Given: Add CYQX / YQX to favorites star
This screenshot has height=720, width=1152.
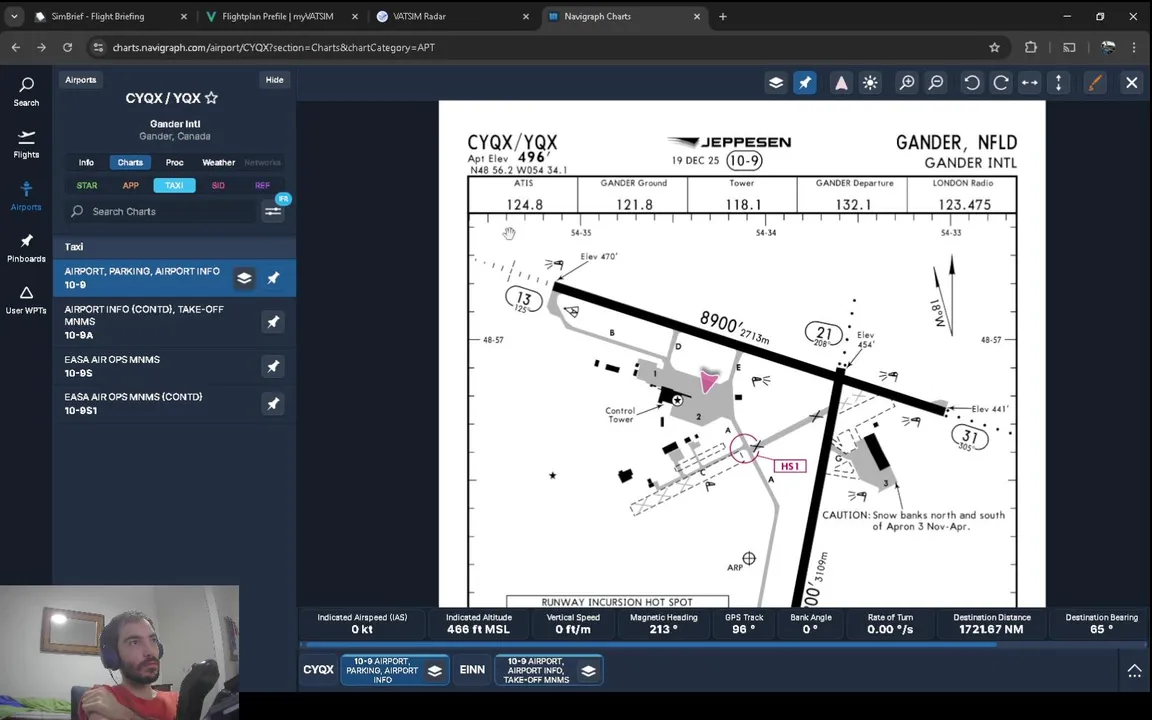Looking at the screenshot, I should tap(212, 98).
